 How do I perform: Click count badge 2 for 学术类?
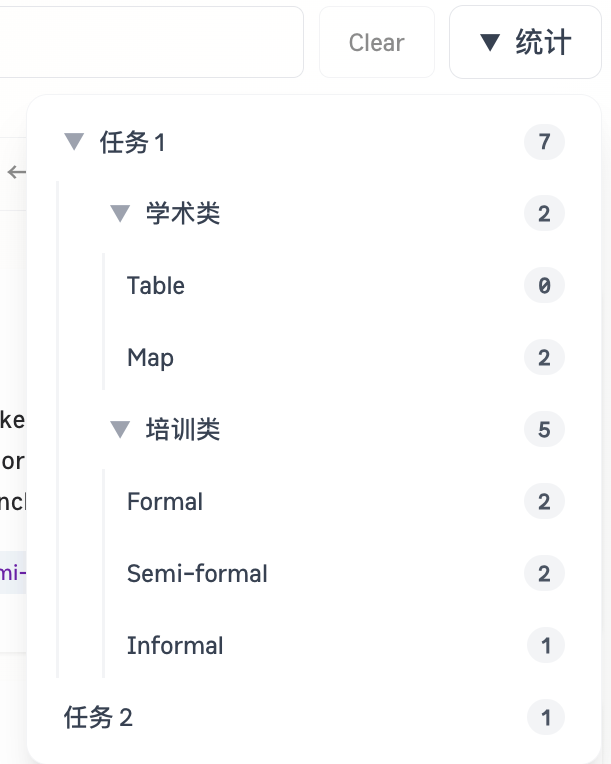544,213
